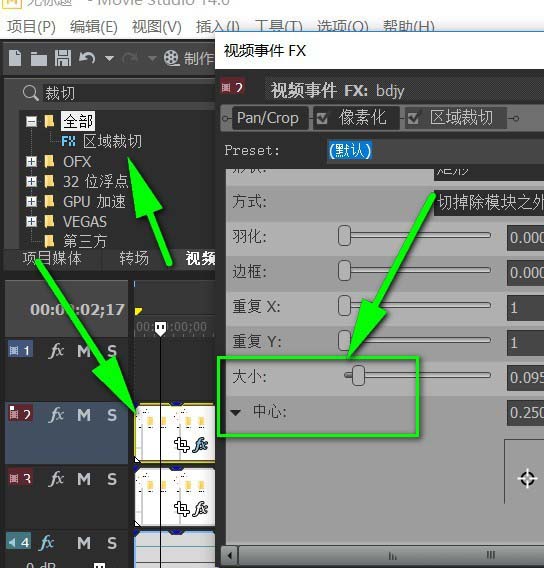Image resolution: width=544 pixels, height=568 pixels.
Task: Solo video track 2
Action: [112, 415]
